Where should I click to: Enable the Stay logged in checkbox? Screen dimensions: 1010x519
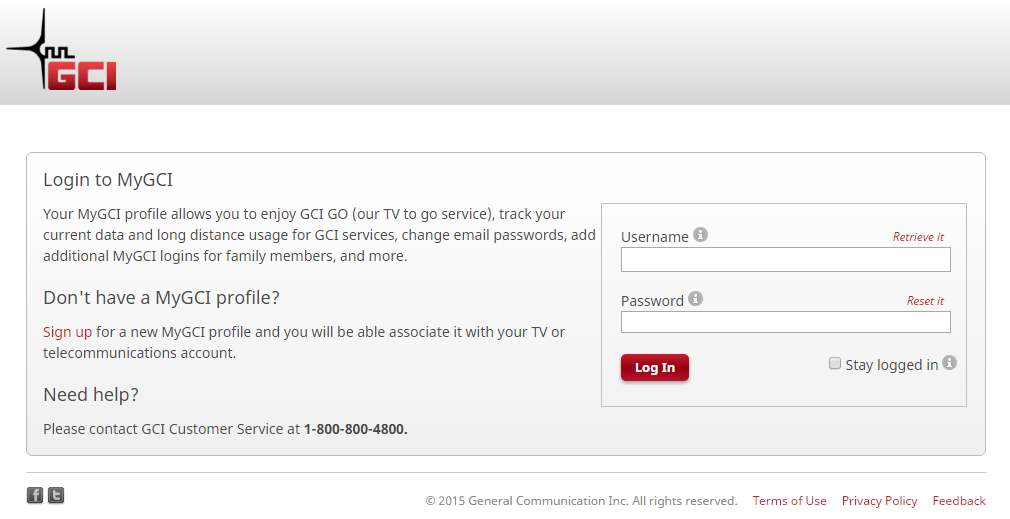[x=835, y=363]
